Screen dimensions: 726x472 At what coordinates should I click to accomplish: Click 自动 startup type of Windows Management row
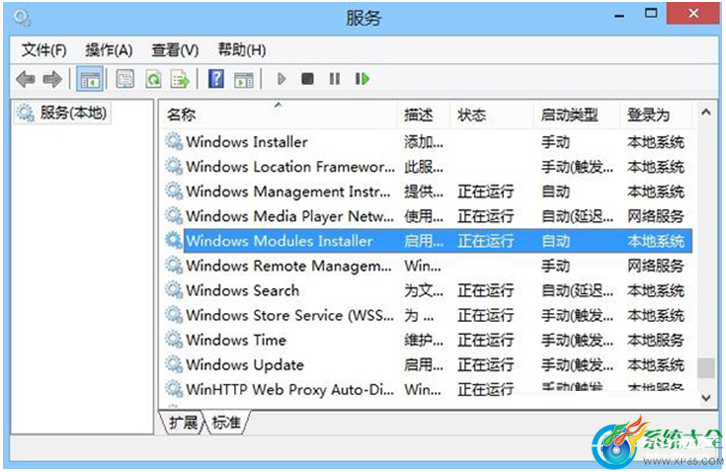pyautogui.click(x=556, y=191)
